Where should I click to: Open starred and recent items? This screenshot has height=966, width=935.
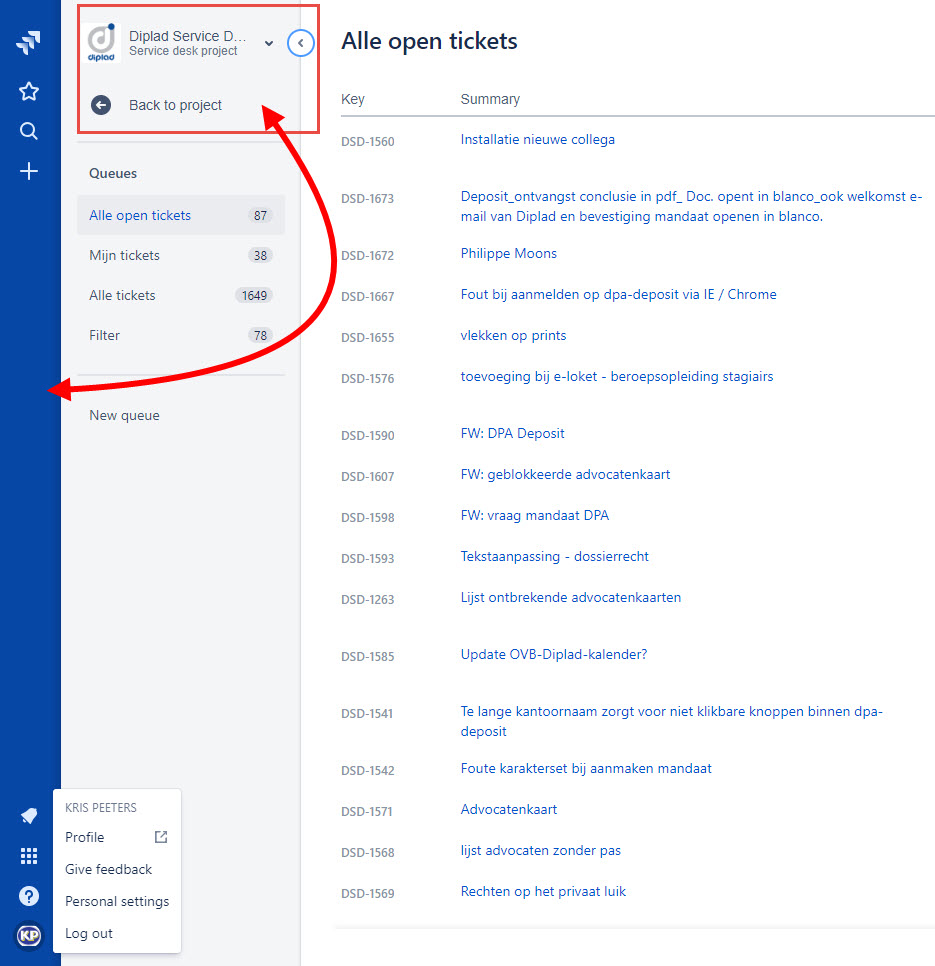pyautogui.click(x=28, y=91)
